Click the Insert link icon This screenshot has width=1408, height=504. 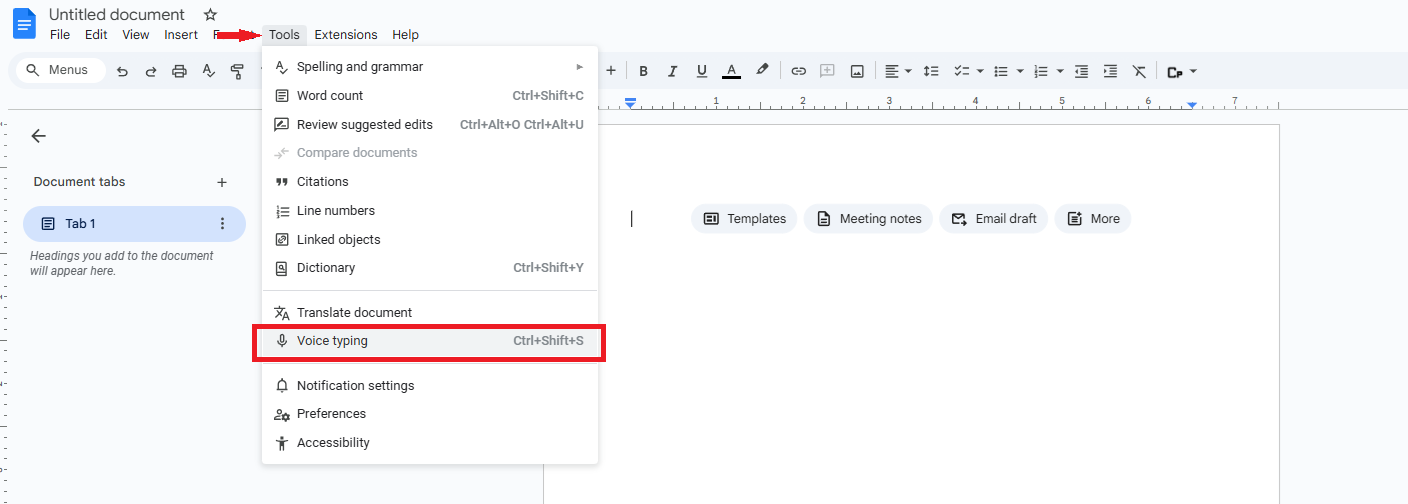798,71
